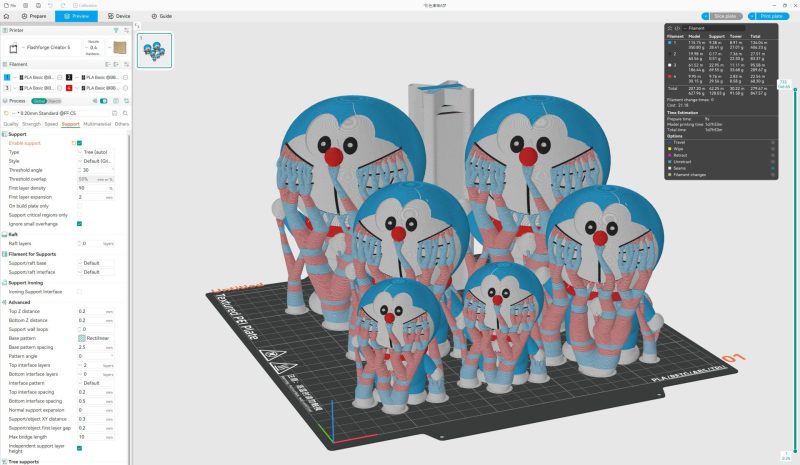The width and height of the screenshot is (800, 465).
Task: Click the Redo arrow in title bar
Action: (63, 5)
